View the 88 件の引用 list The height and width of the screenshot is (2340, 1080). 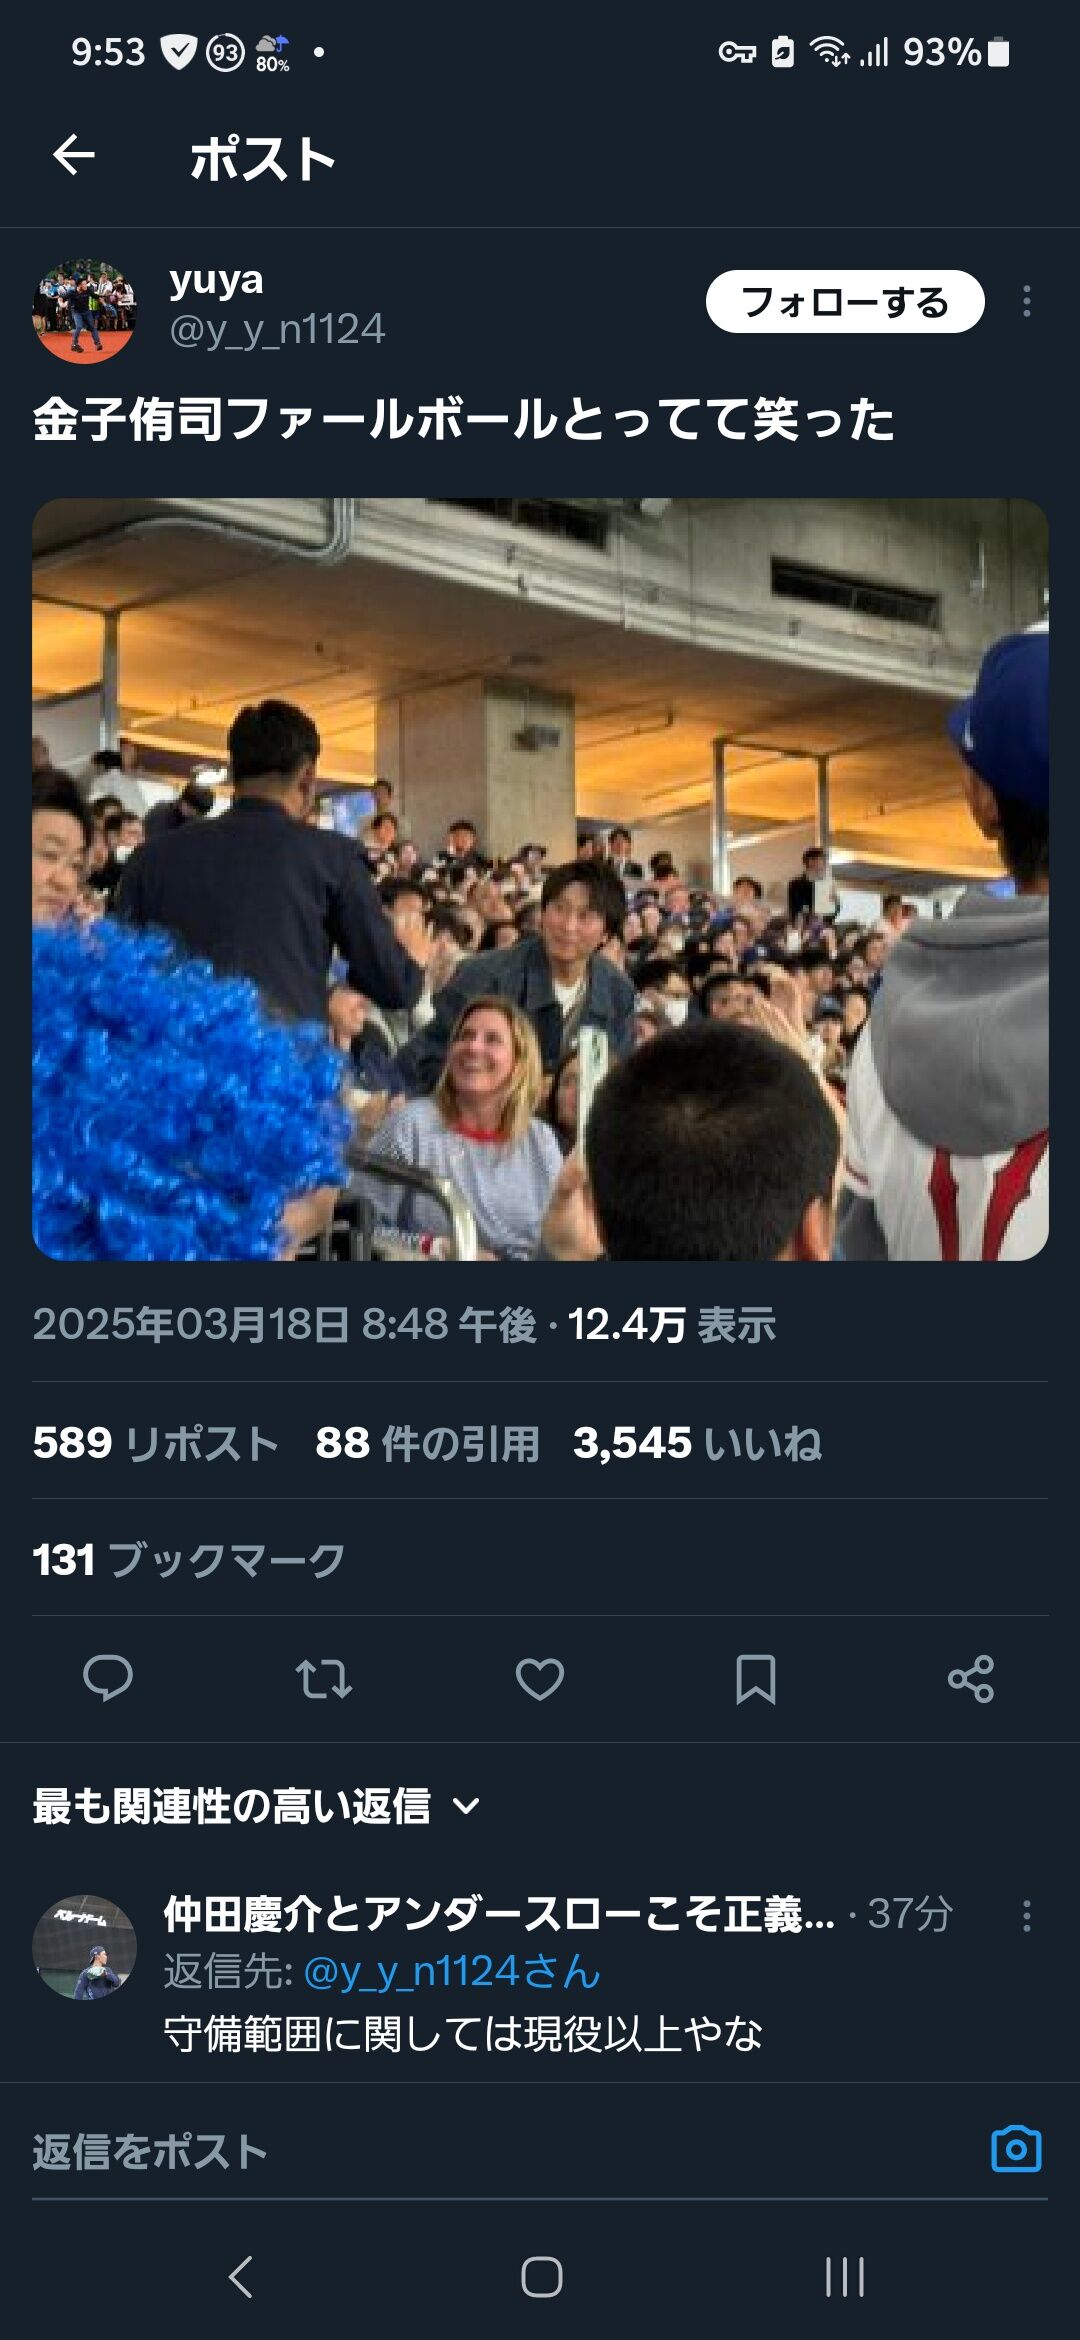click(x=427, y=1443)
